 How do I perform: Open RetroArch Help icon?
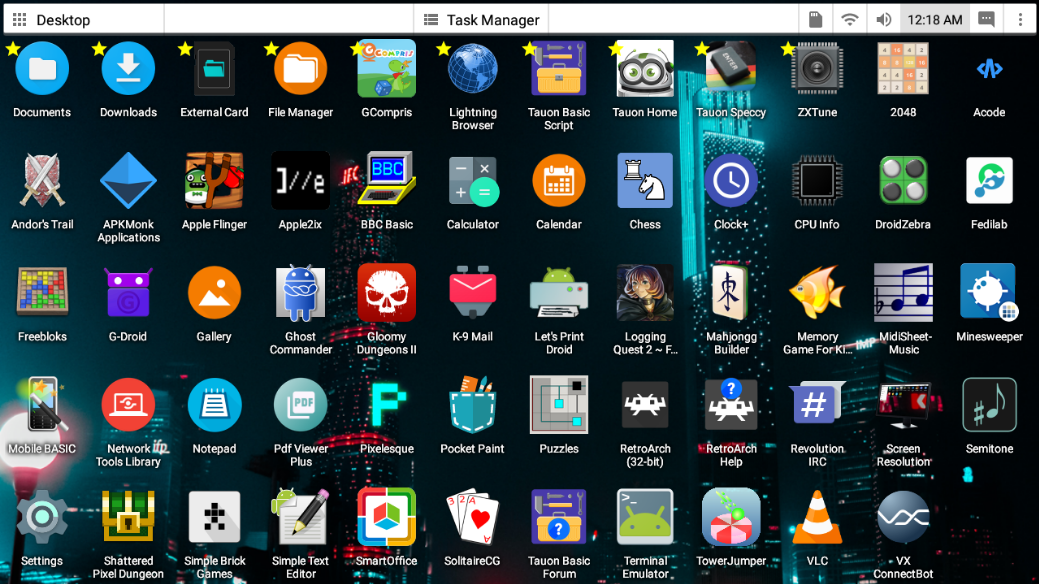pos(731,404)
